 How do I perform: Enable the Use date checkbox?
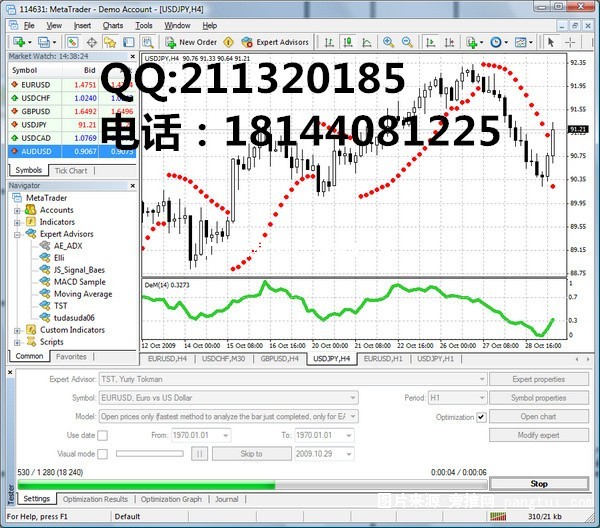[x=103, y=435]
